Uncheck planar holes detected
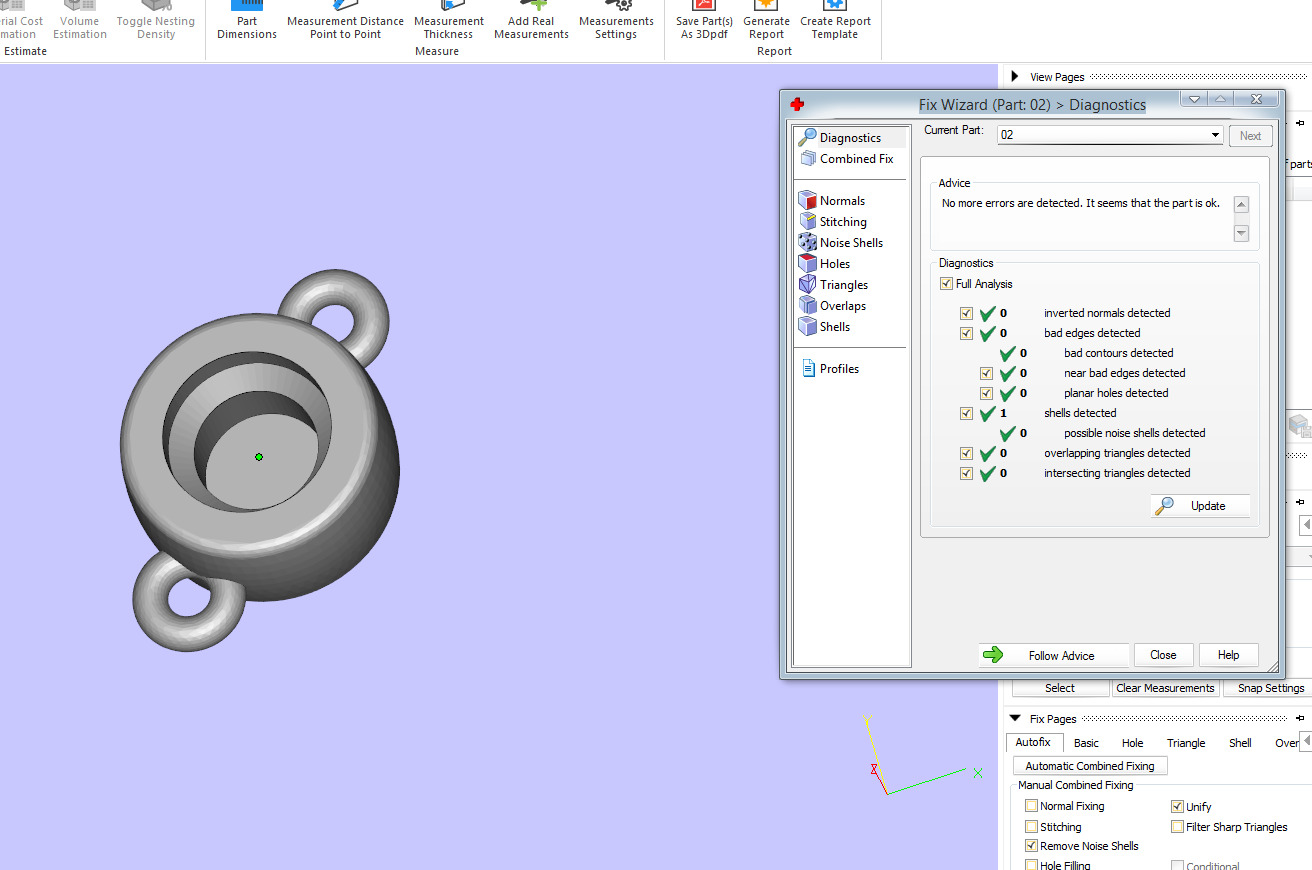The width and height of the screenshot is (1312, 870). click(986, 393)
